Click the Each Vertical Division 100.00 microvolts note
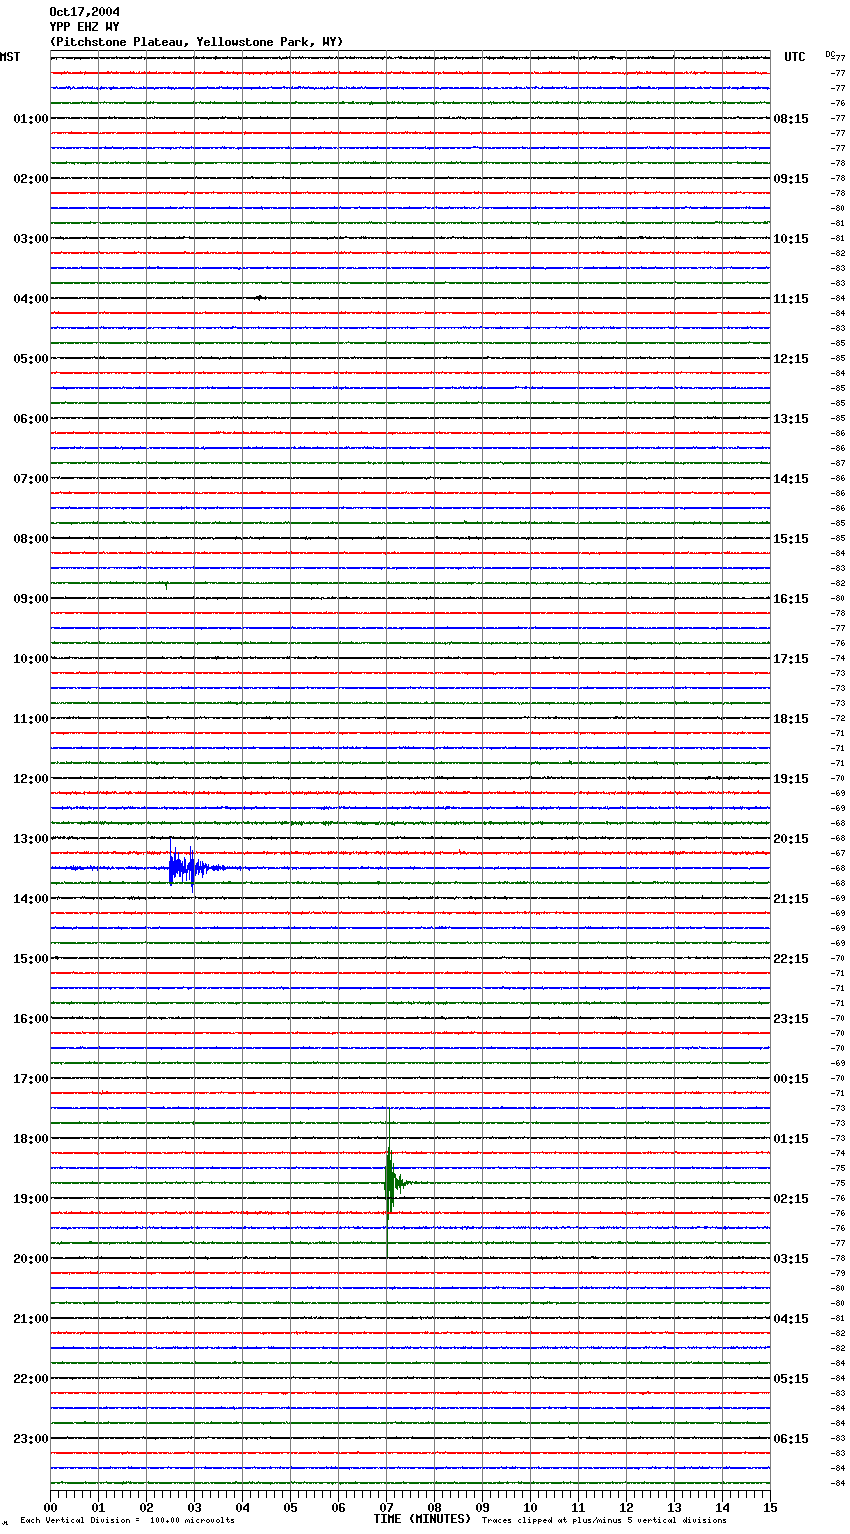 [x=127, y=1521]
